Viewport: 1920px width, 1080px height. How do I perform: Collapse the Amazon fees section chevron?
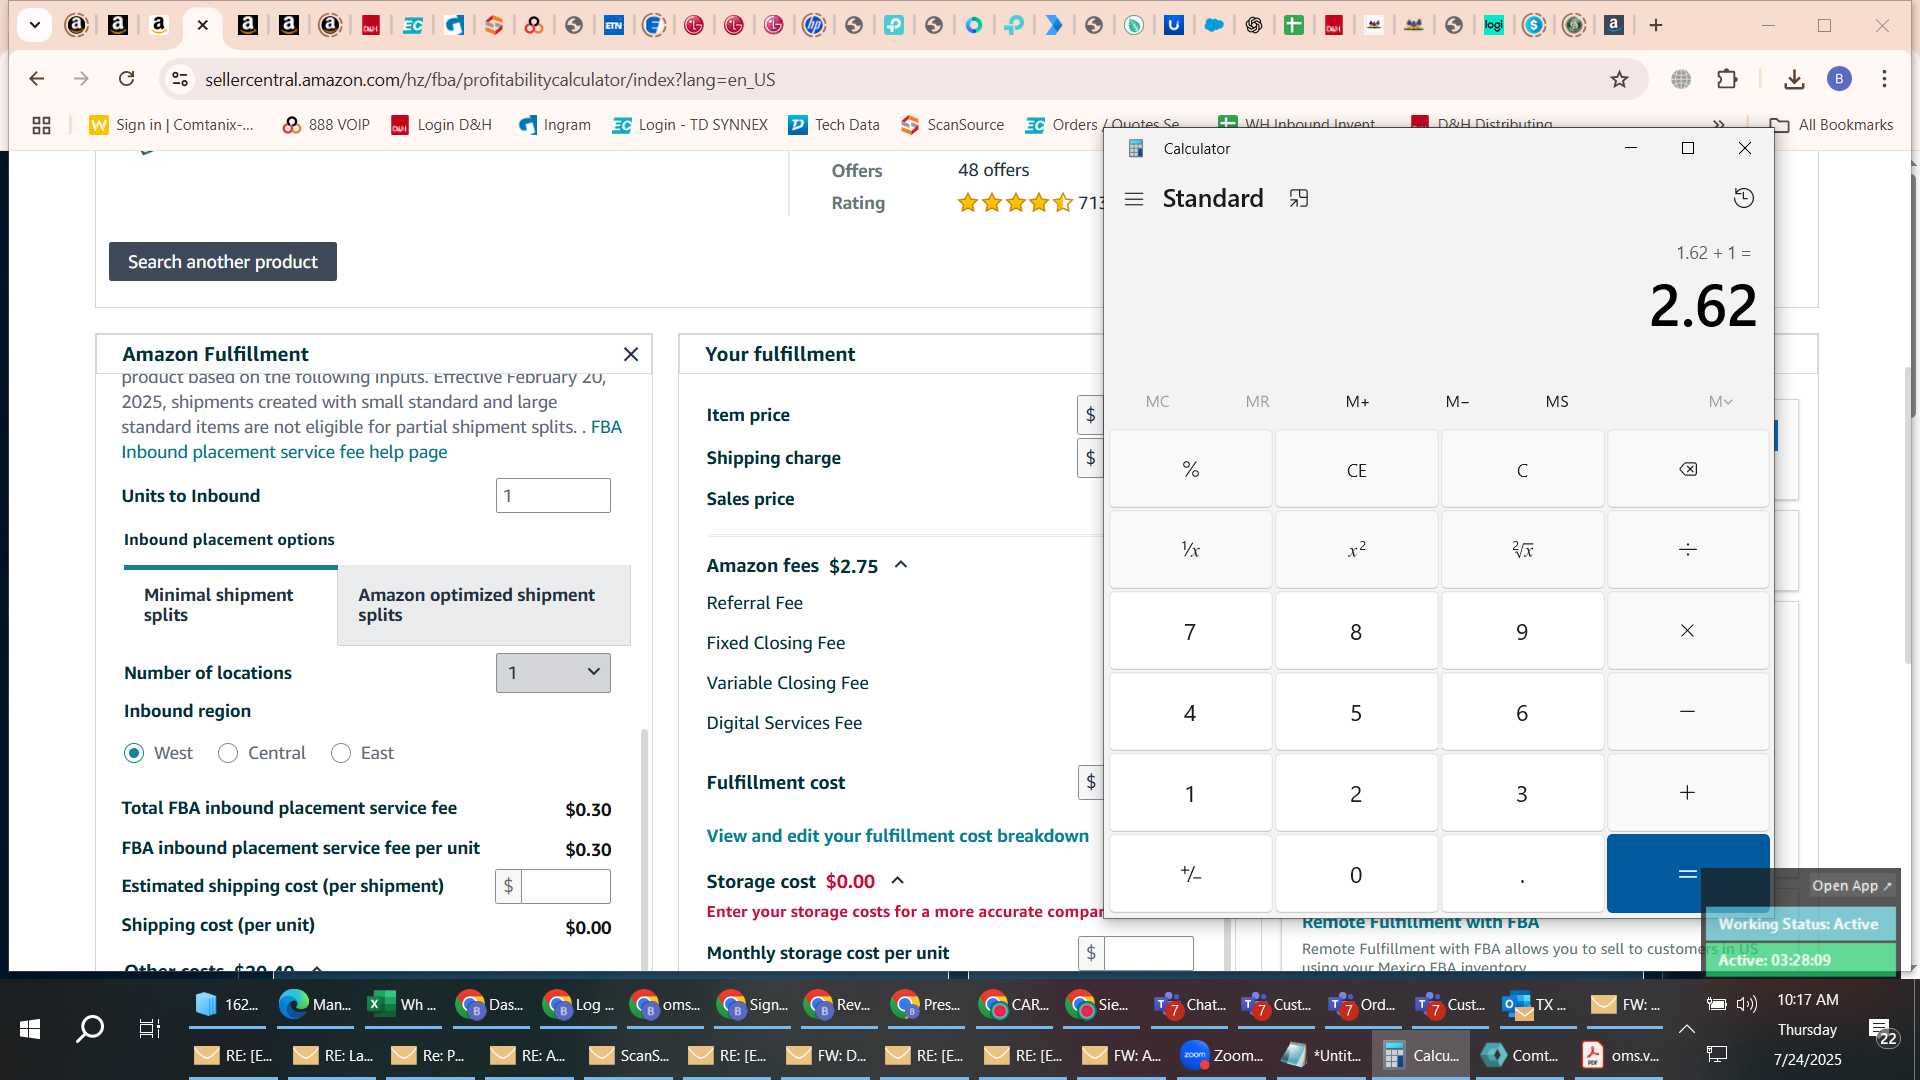900,565
